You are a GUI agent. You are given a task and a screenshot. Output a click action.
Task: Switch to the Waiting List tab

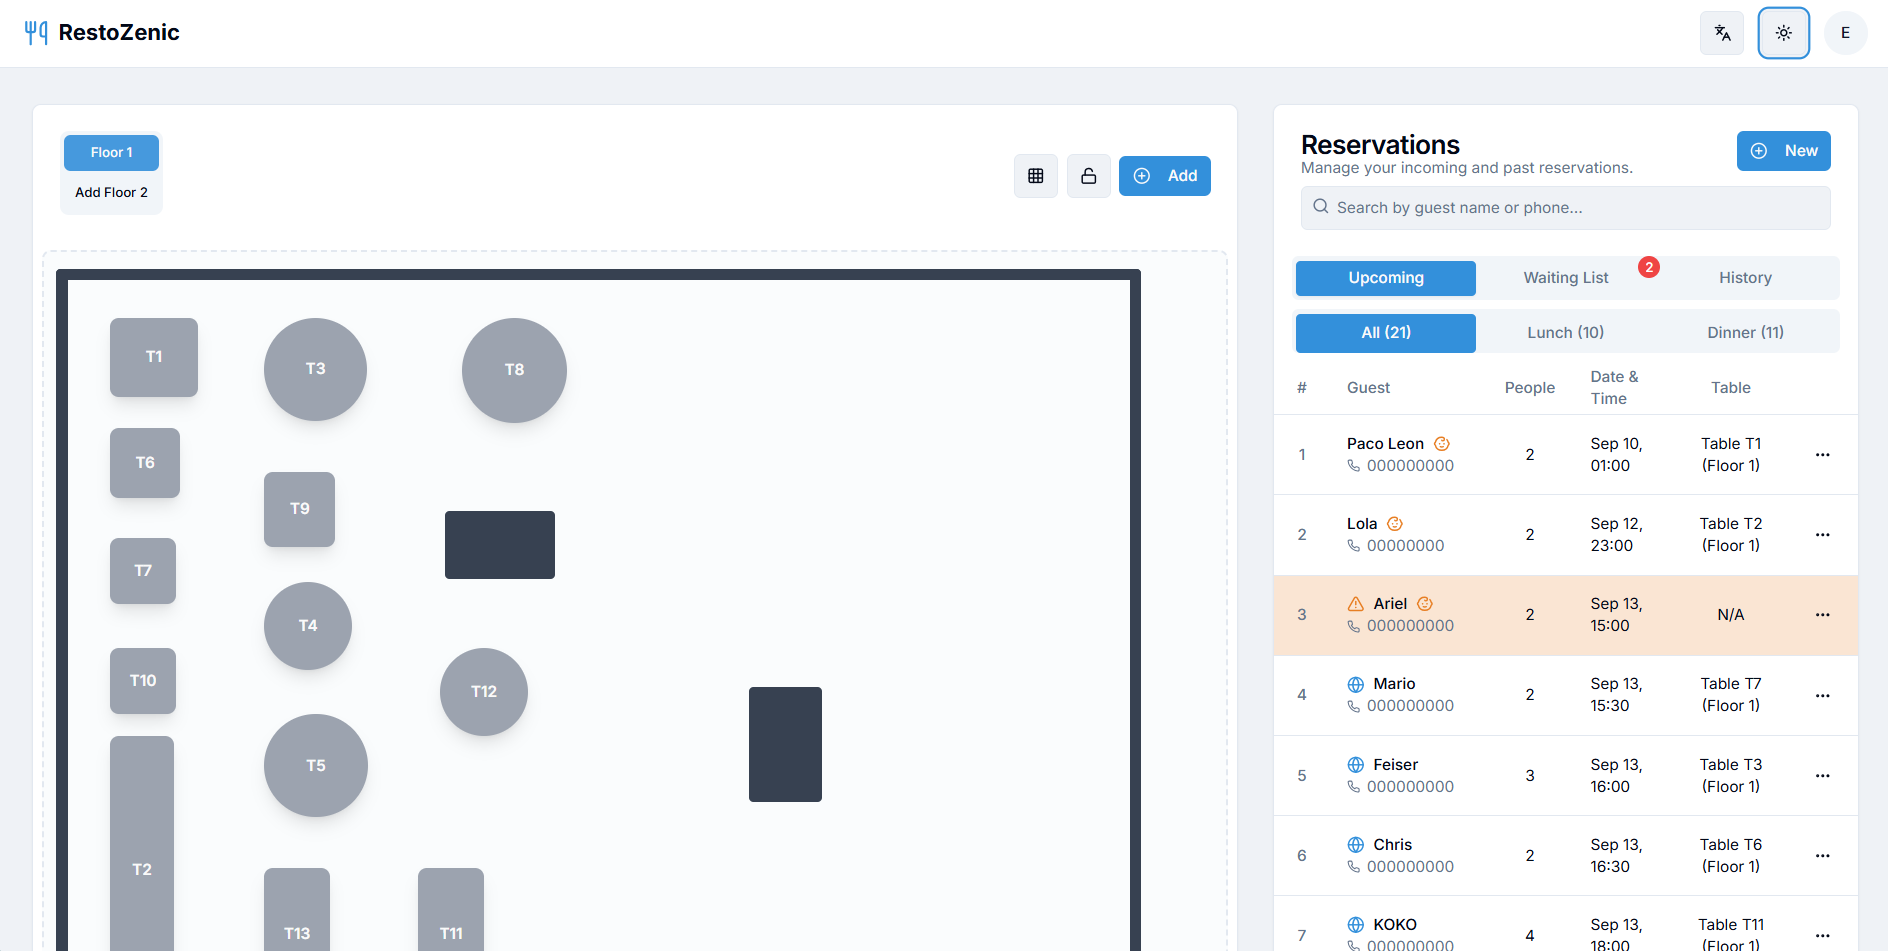[x=1565, y=277]
